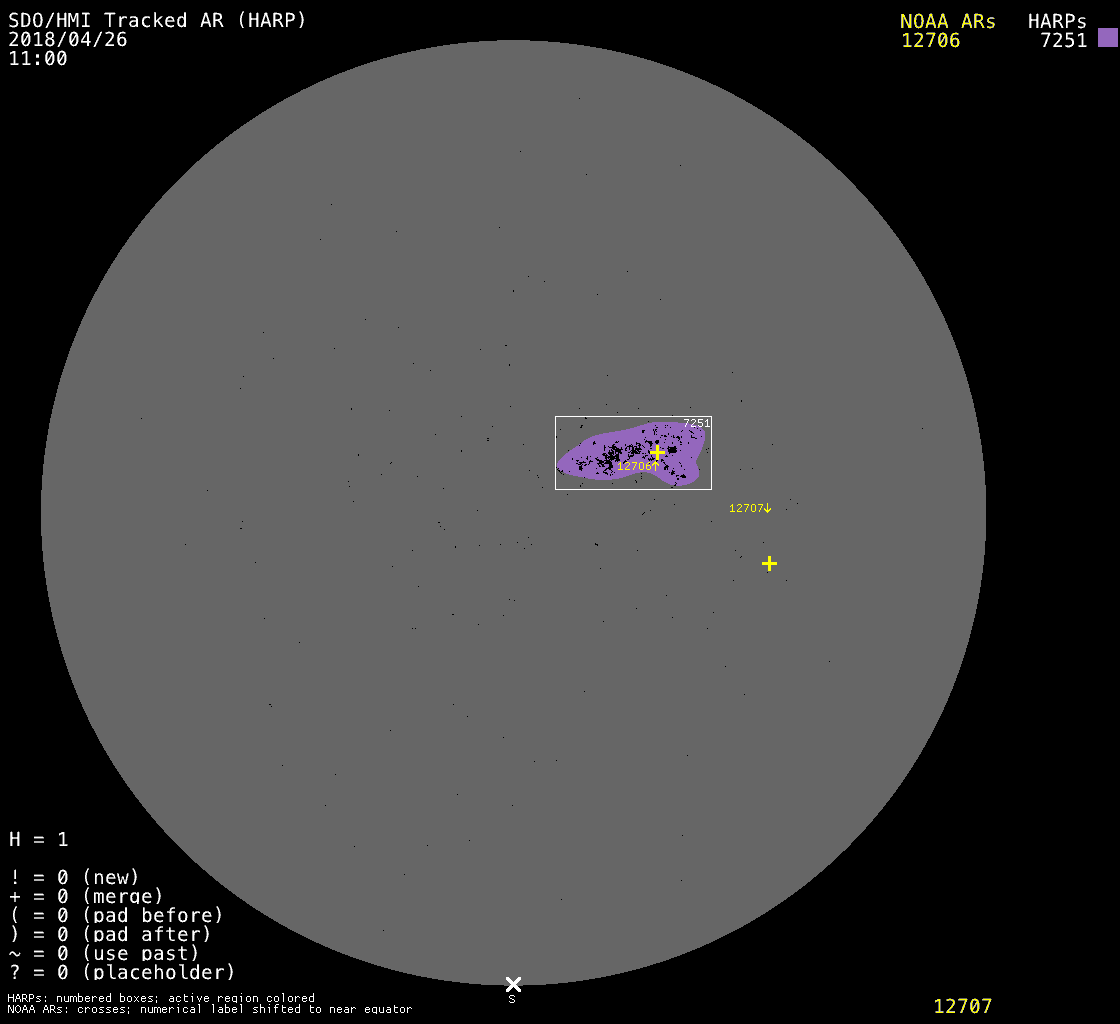This screenshot has height=1024, width=1120.
Task: Click the HARPs header
Action: [1057, 21]
